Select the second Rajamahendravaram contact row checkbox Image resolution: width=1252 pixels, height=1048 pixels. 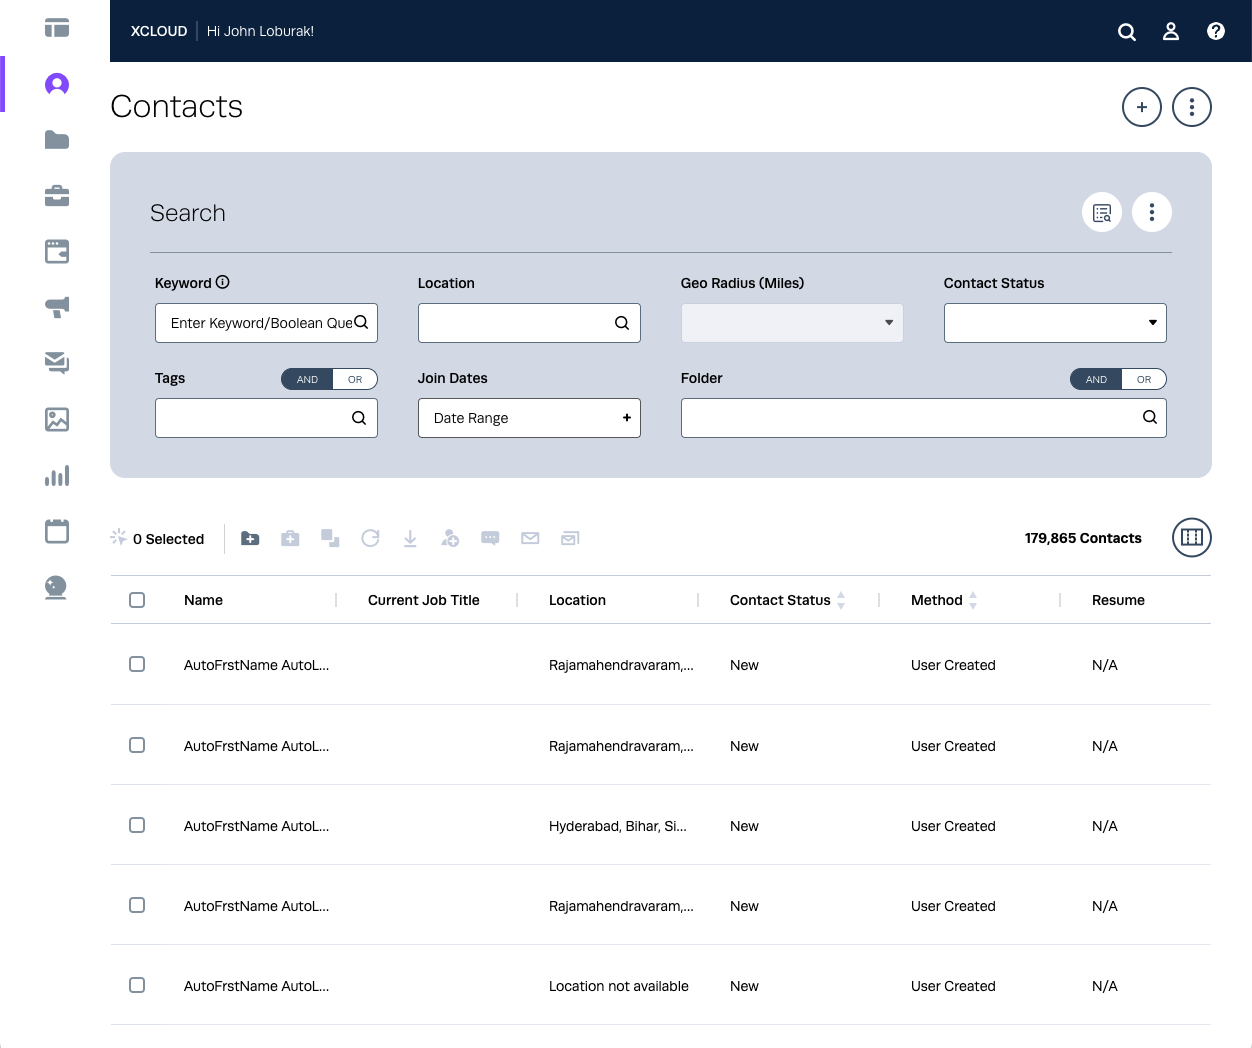pos(137,745)
